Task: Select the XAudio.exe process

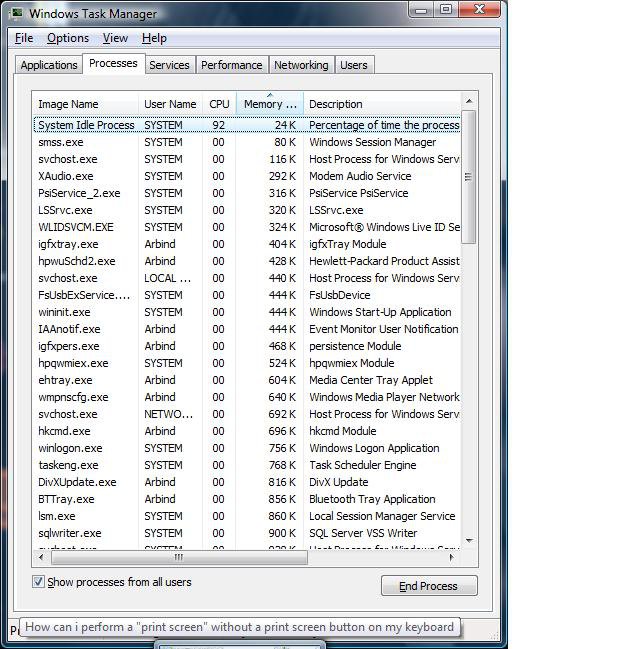Action: point(247,176)
